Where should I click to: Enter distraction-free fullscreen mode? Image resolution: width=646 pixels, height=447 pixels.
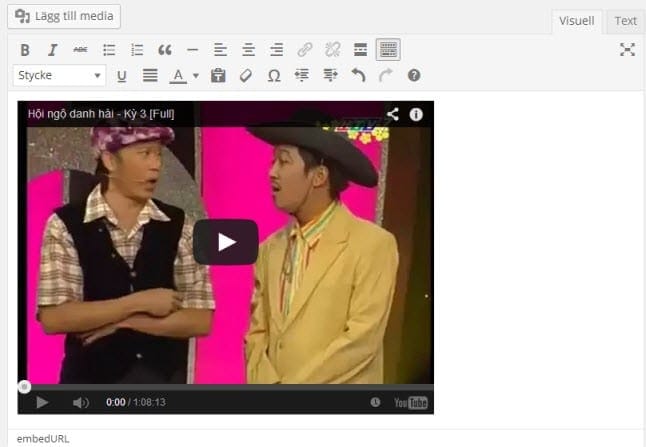click(627, 50)
